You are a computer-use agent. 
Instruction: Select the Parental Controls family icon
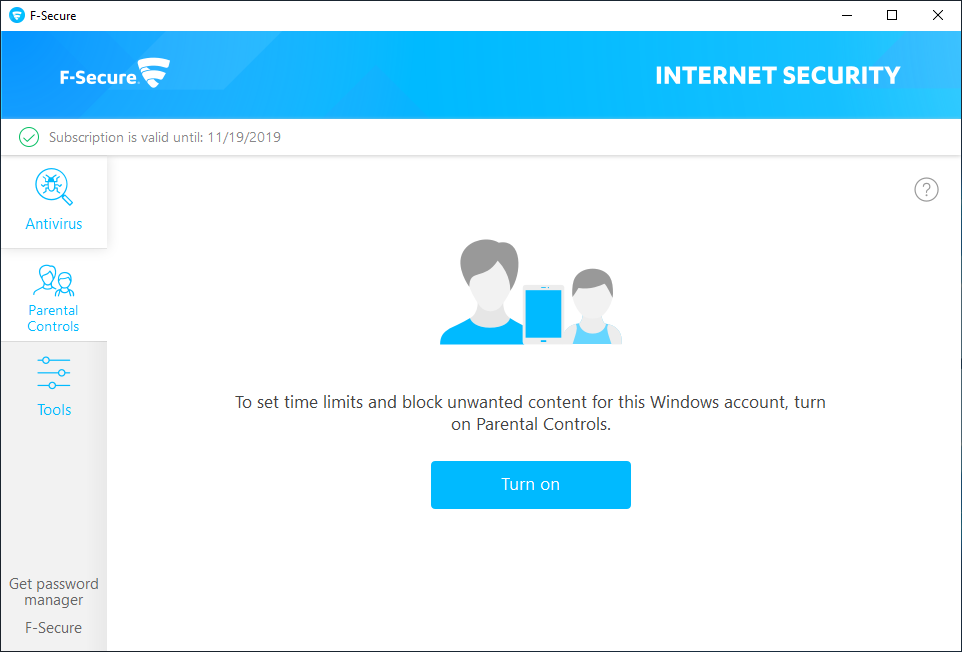coord(53,280)
